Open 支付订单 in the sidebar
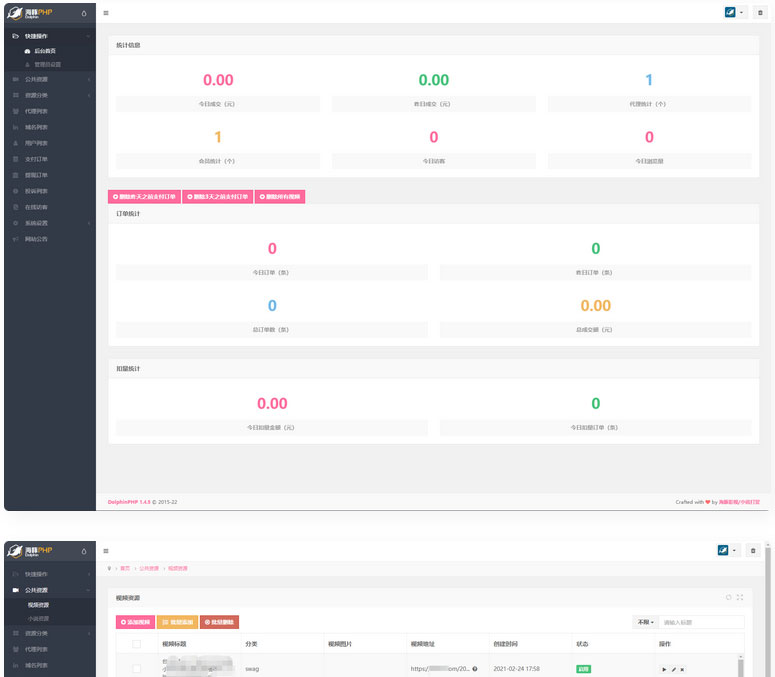Screen dimensions: 775x677 [x=37, y=159]
